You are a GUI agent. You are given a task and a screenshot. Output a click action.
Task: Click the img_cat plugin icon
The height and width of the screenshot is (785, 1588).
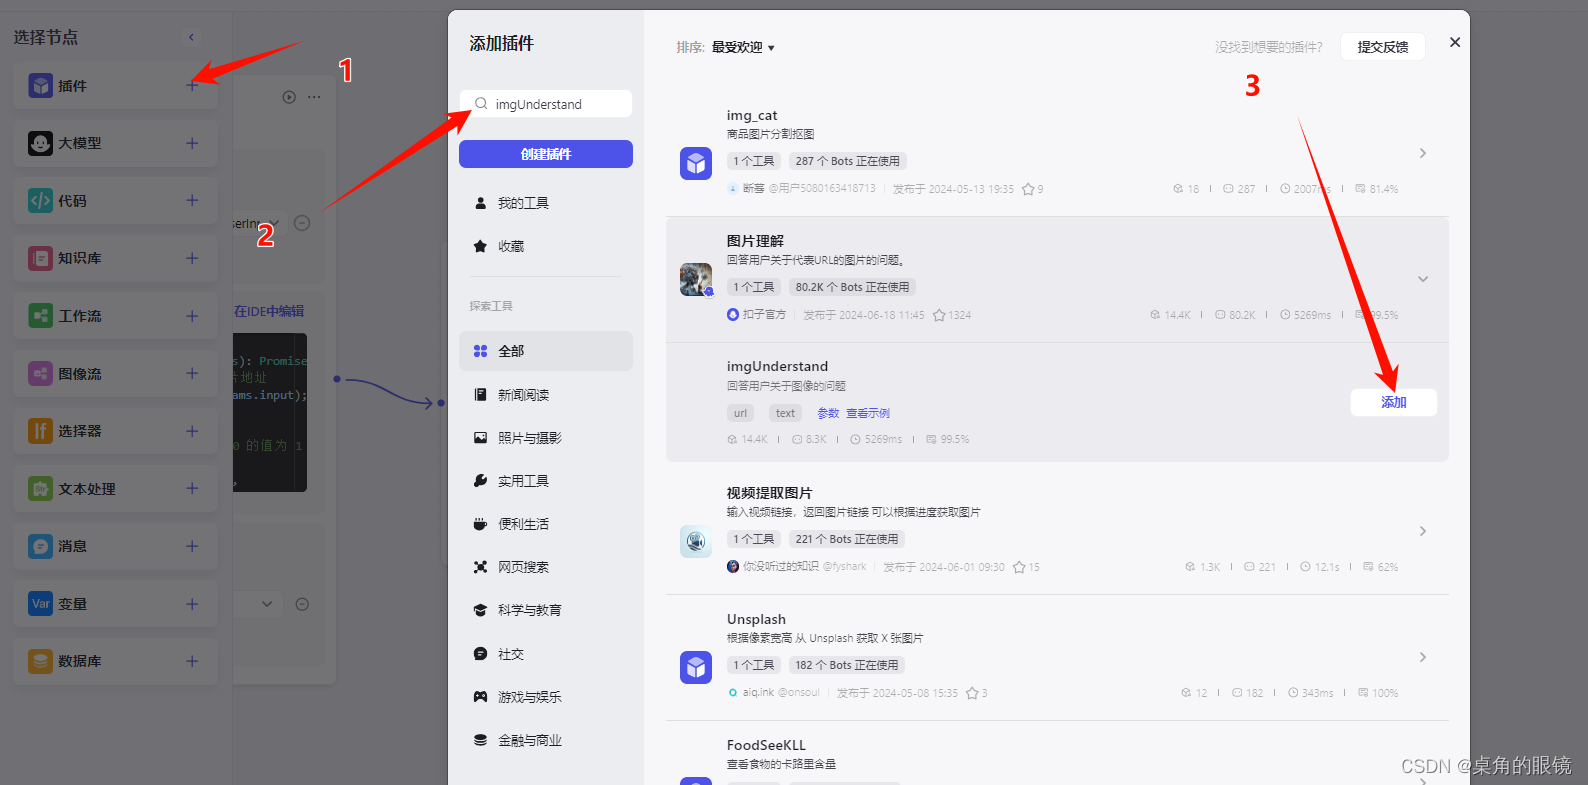tap(696, 163)
